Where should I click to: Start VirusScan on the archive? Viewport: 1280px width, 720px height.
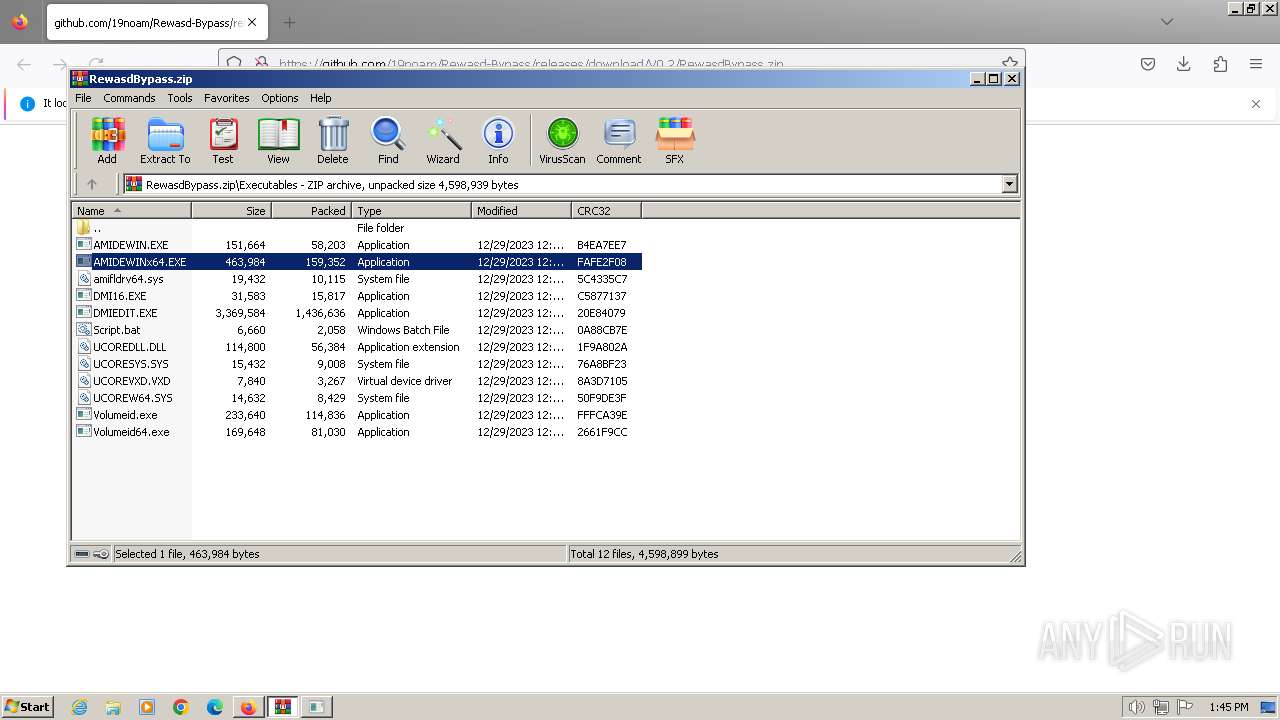562,140
